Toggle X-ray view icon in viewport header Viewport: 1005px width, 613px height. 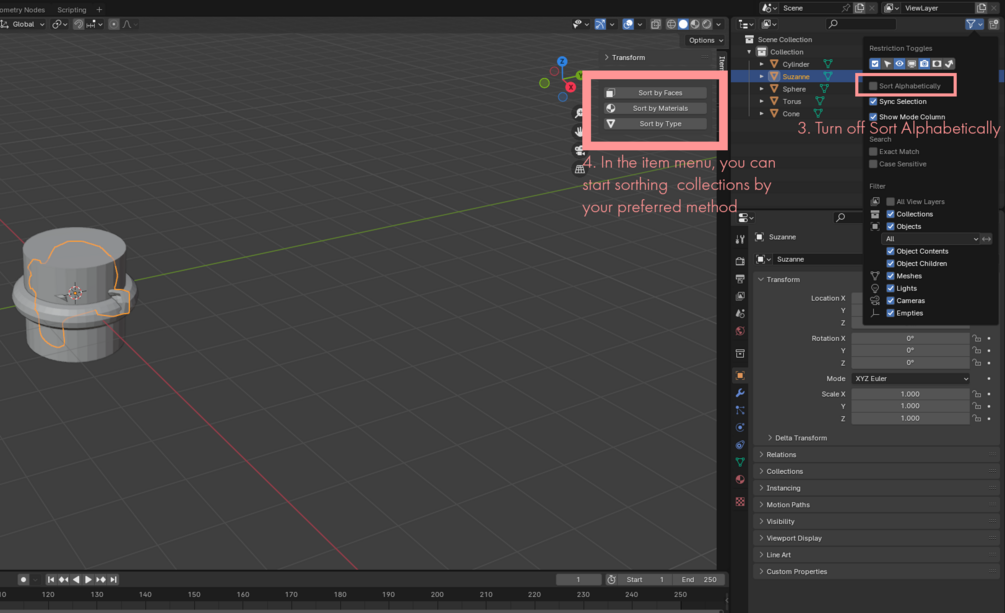(656, 24)
